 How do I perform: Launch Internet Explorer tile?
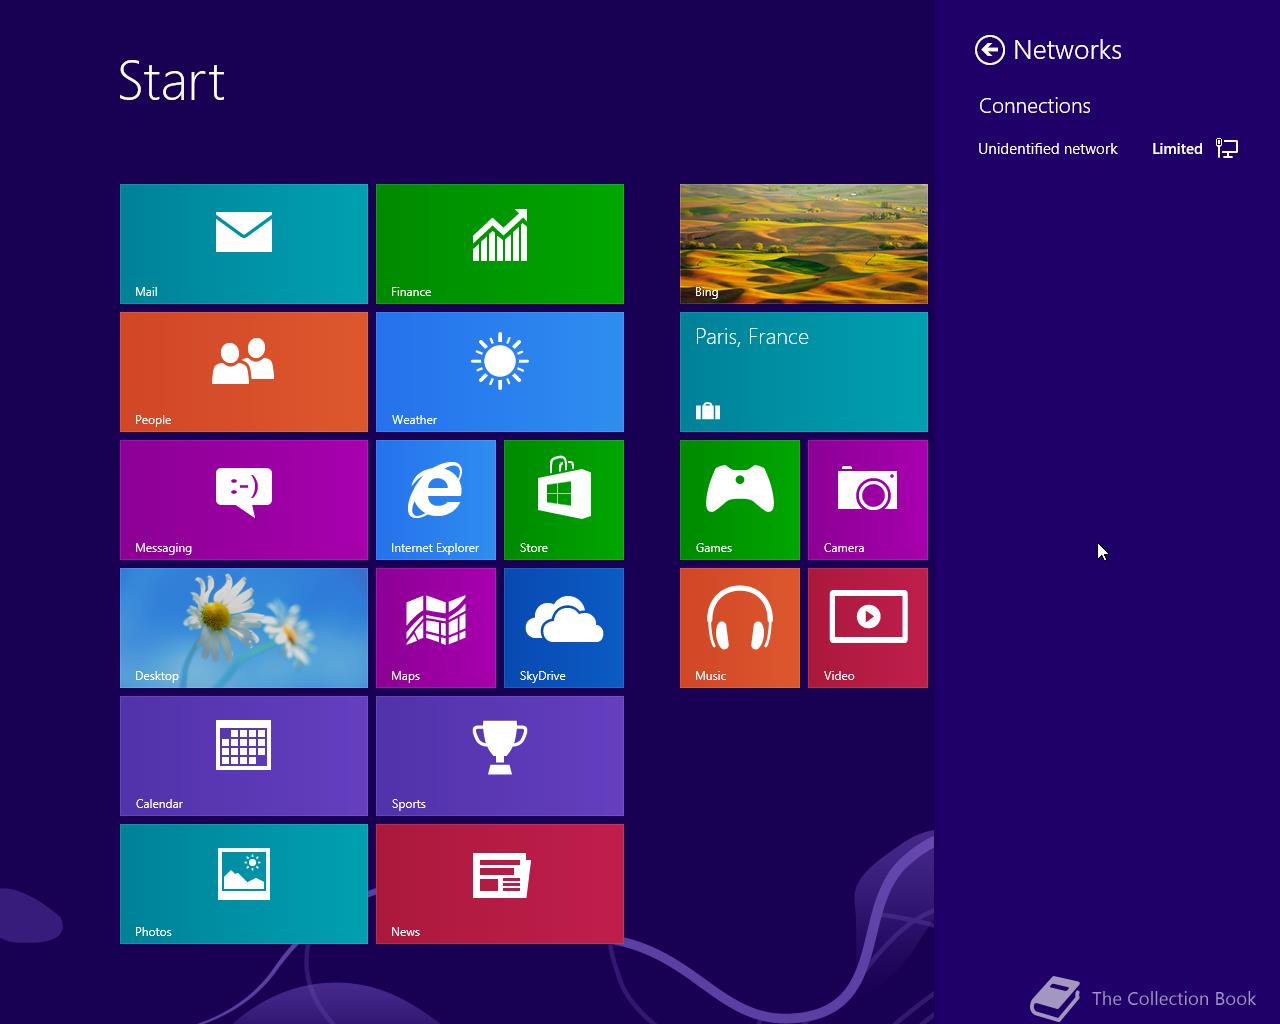[x=436, y=500]
